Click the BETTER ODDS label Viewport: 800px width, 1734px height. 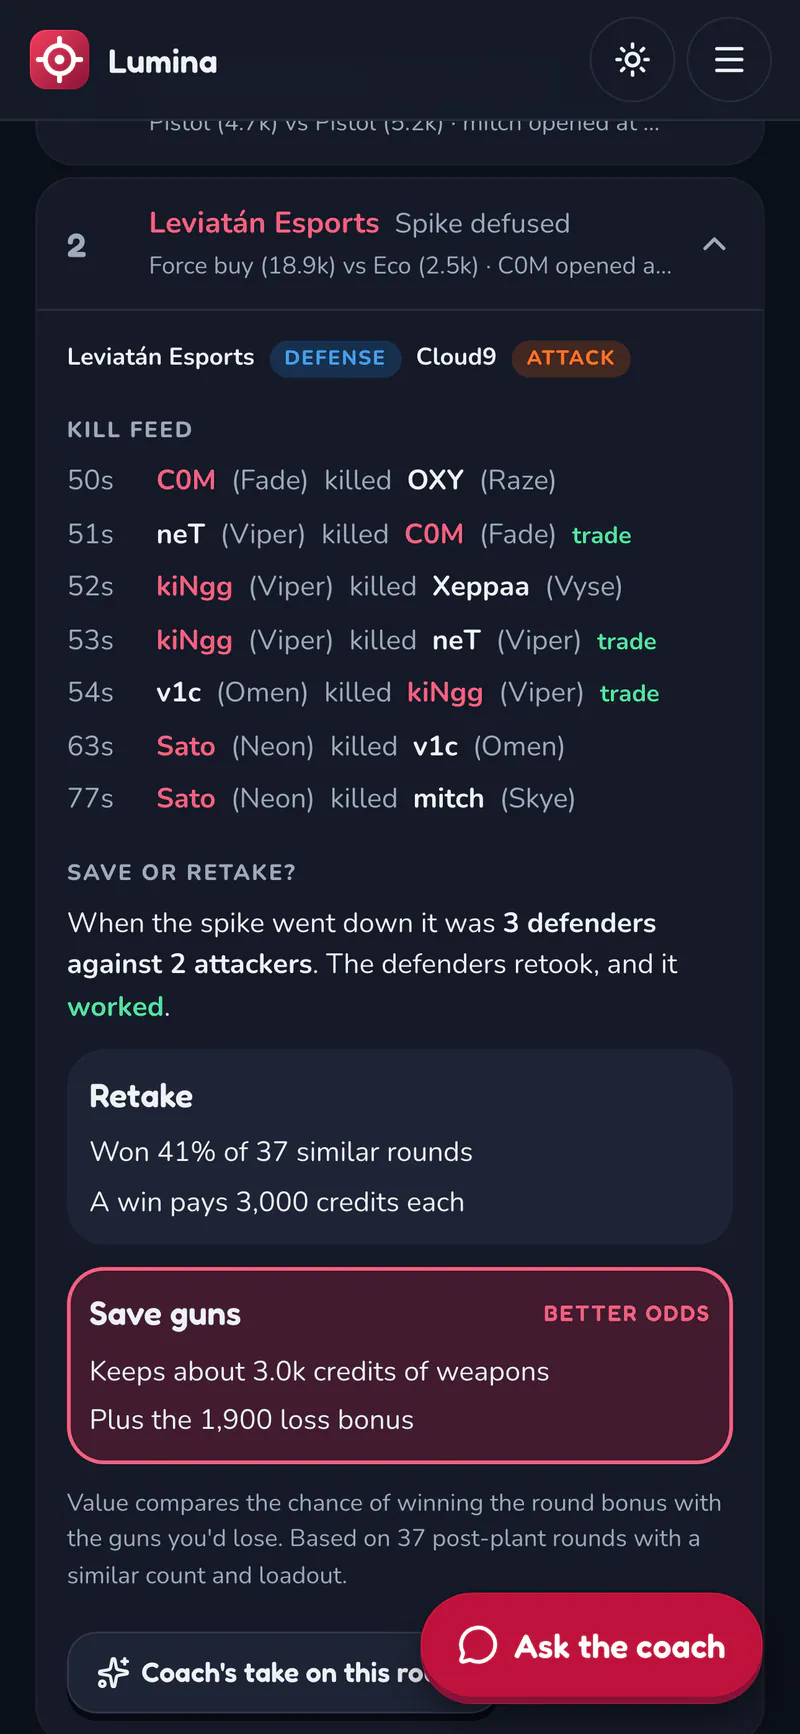tap(627, 1313)
